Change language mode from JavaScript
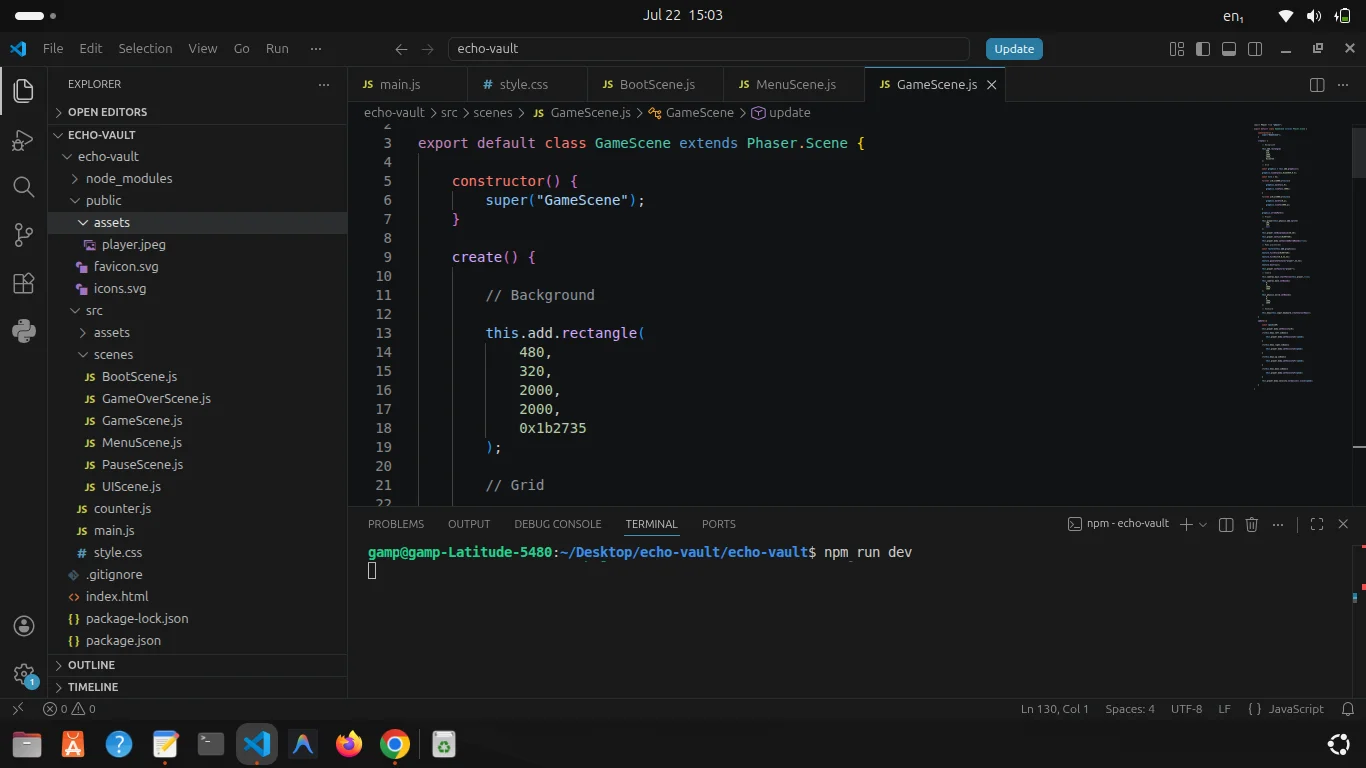The width and height of the screenshot is (1366, 768). pos(1296,709)
